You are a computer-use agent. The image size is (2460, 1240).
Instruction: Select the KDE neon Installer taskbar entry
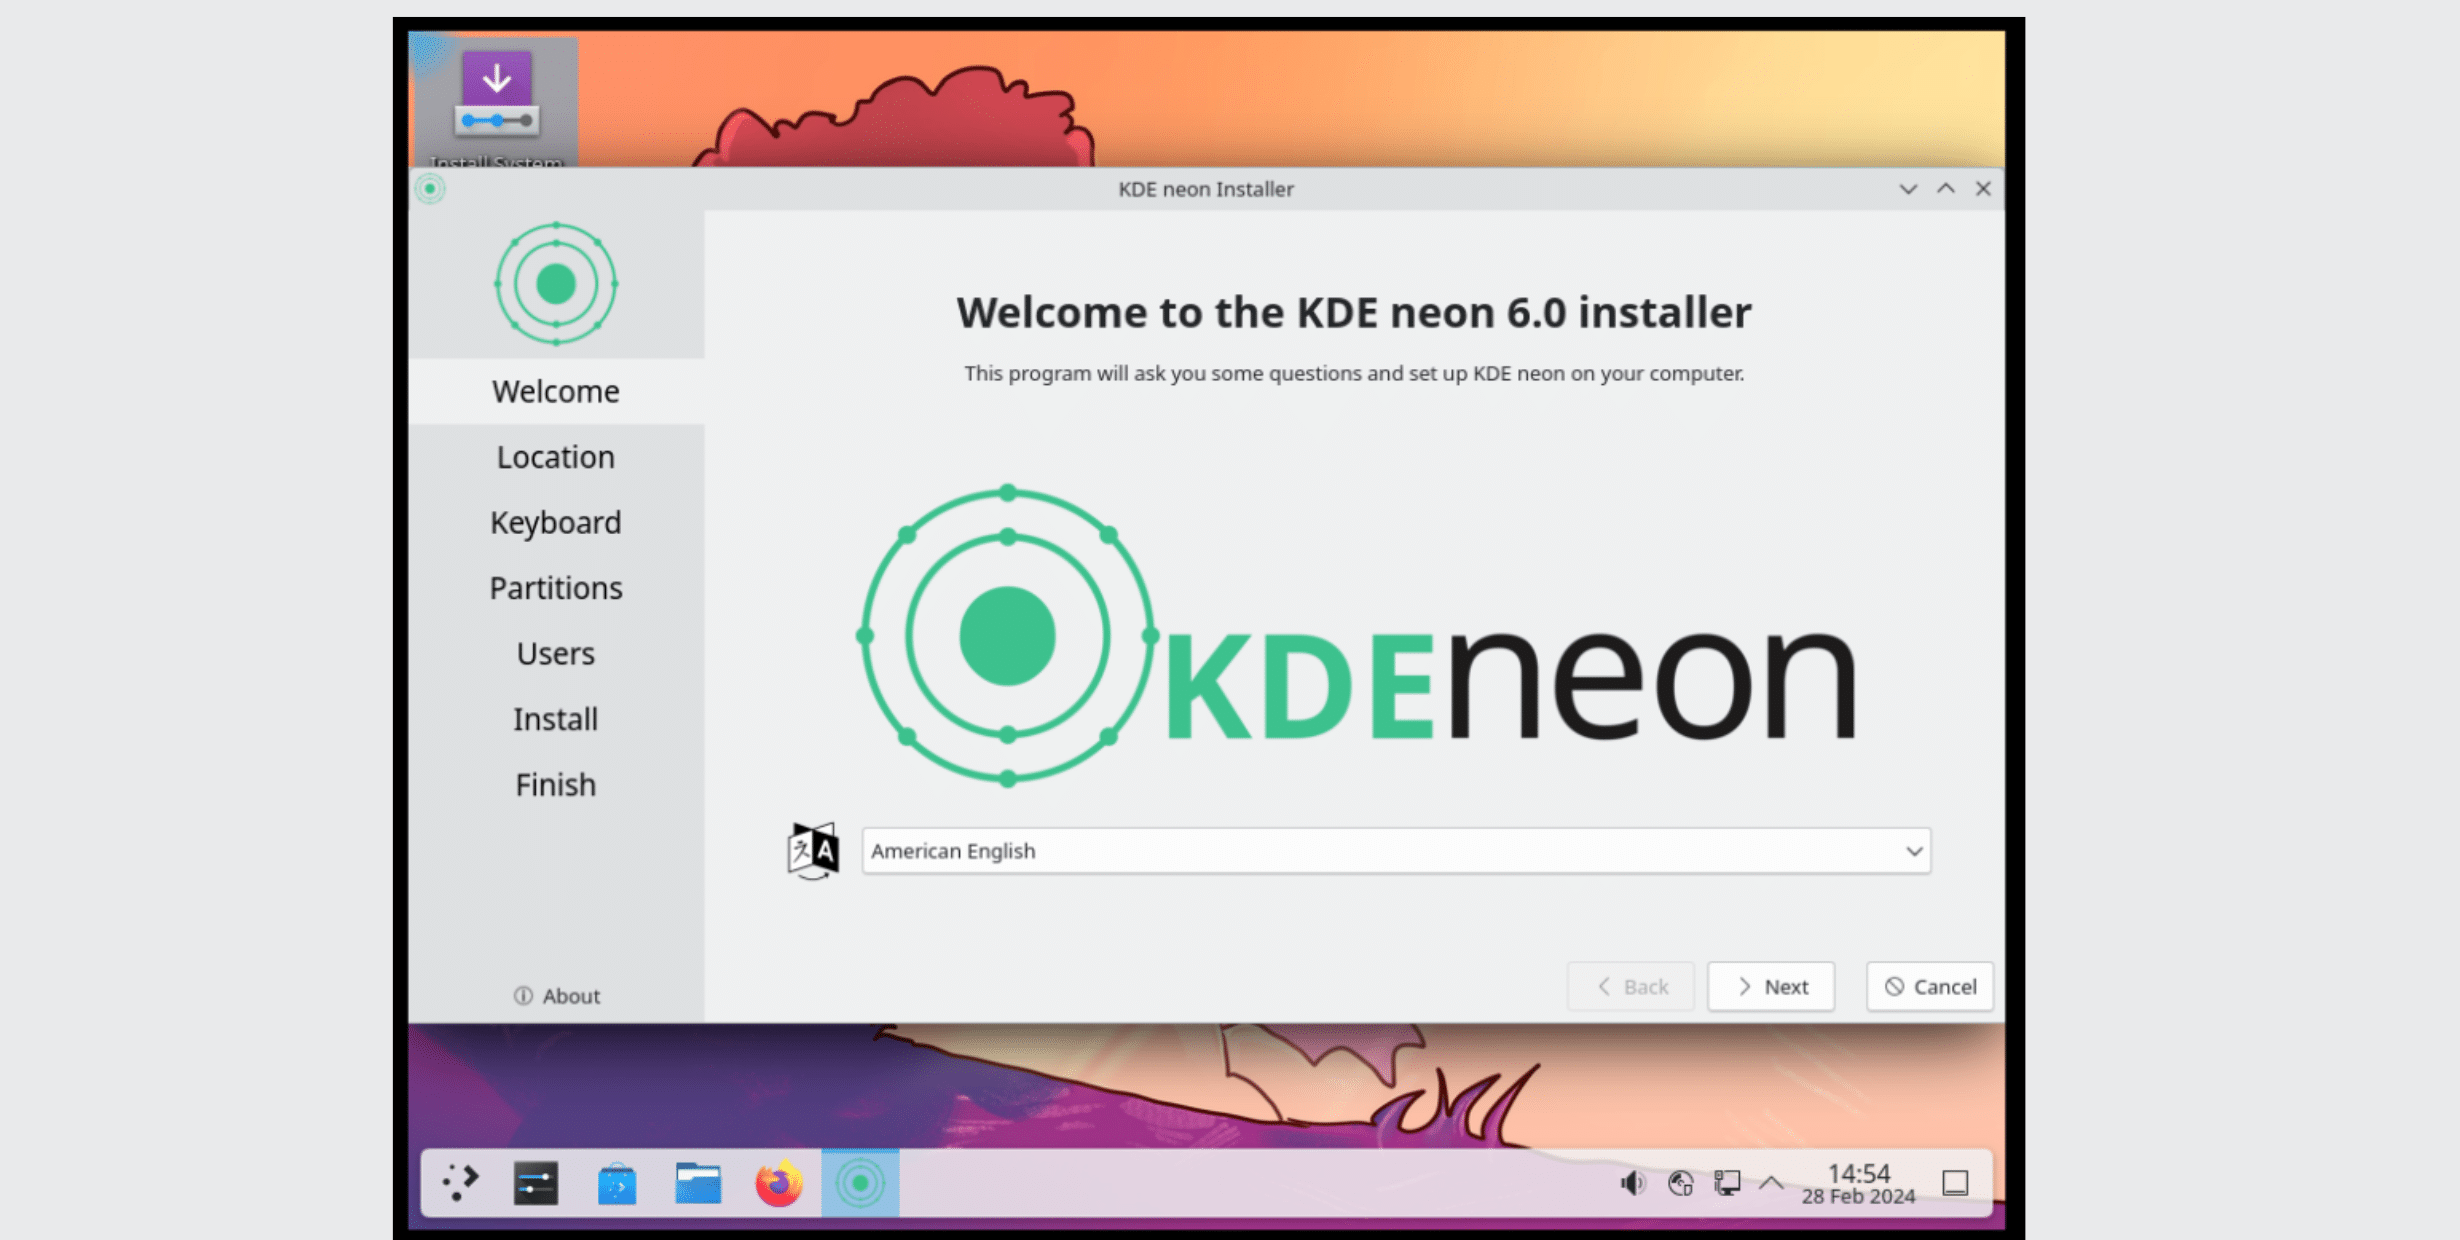pyautogui.click(x=860, y=1183)
